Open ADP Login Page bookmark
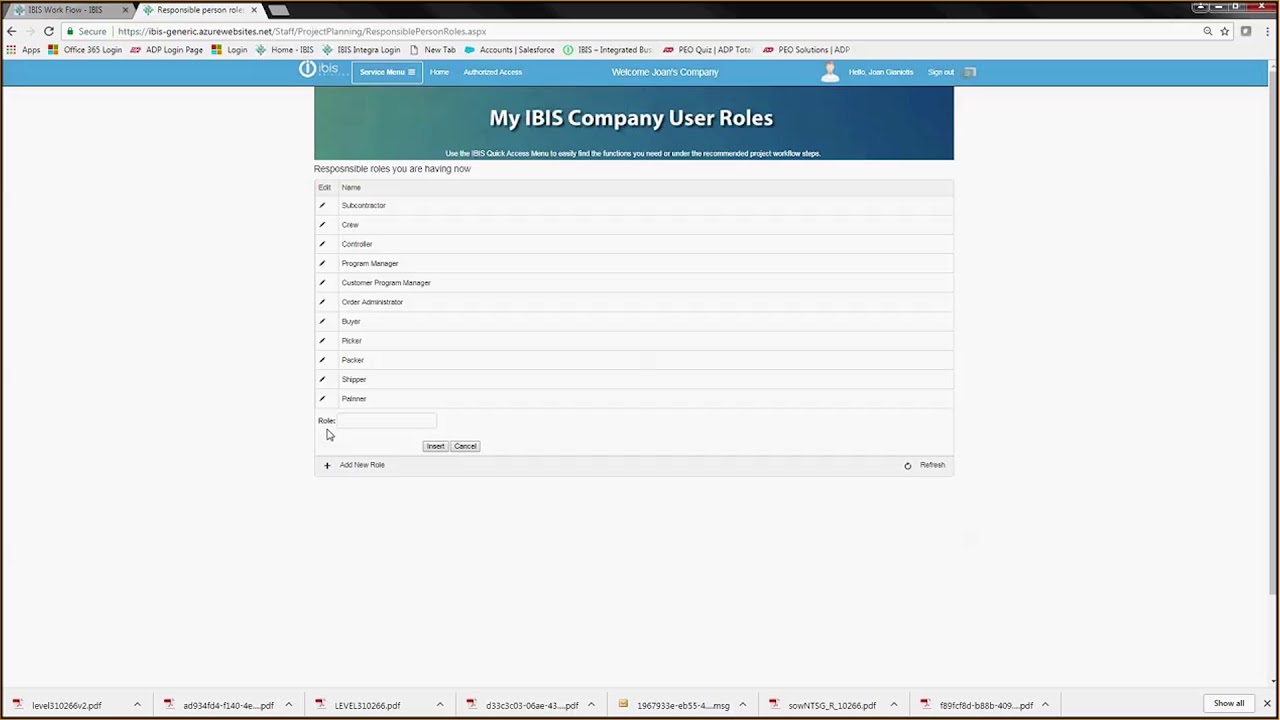The width and height of the screenshot is (1280, 720). [x=166, y=50]
